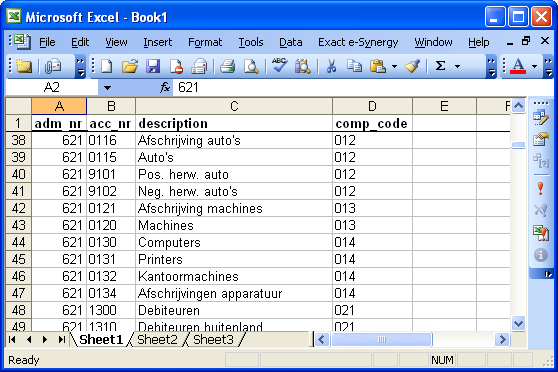Screen dimensions: 558x372
Task: Expand formatting toolbar options chevron
Action: point(548,66)
